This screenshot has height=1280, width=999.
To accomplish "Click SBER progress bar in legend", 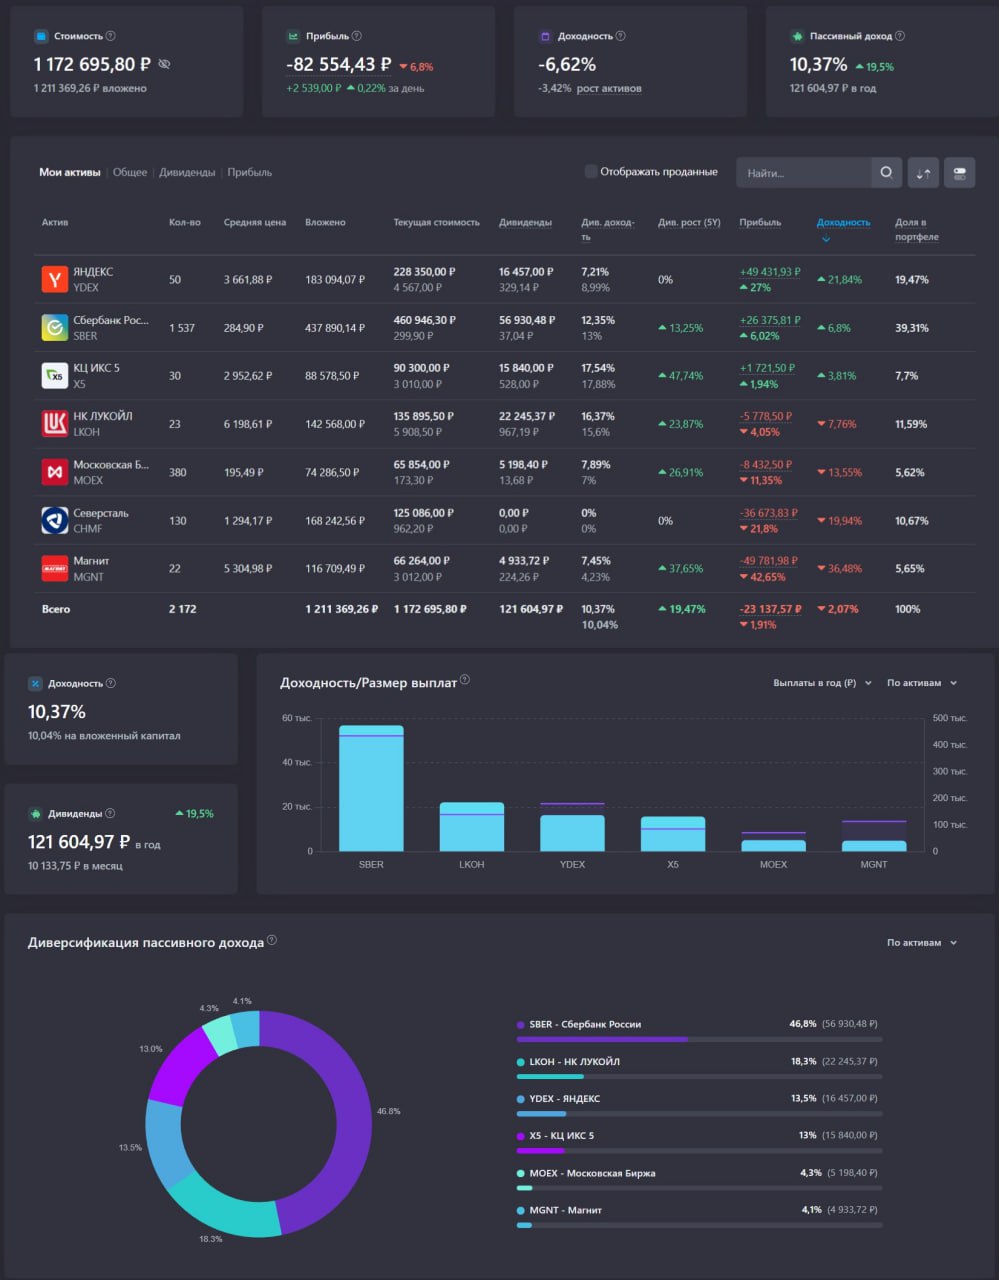I will [699, 1040].
